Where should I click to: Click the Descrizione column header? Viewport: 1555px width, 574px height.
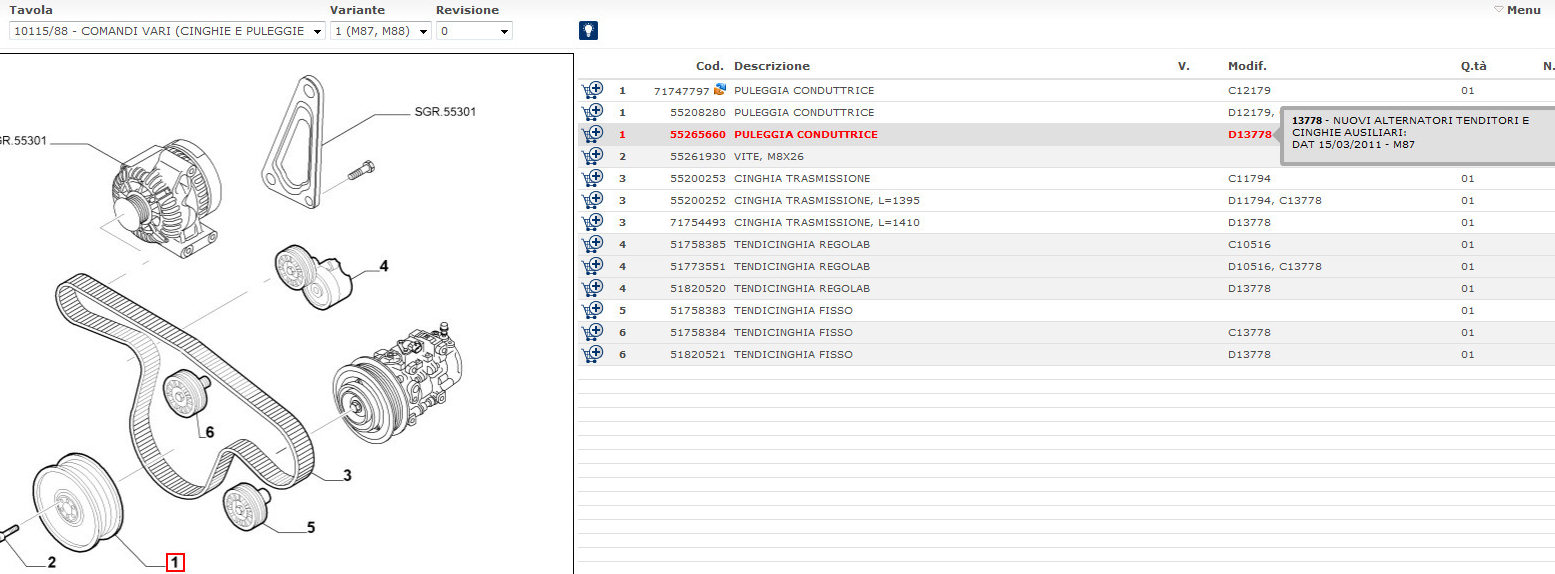pos(771,66)
